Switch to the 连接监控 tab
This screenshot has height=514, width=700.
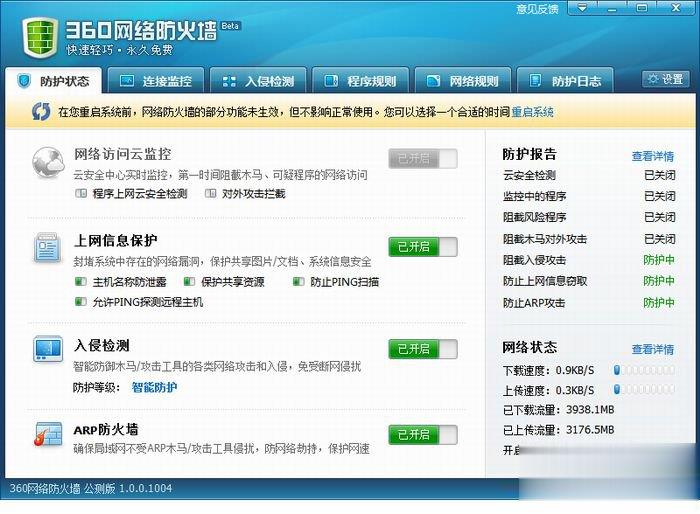pyautogui.click(x=156, y=81)
